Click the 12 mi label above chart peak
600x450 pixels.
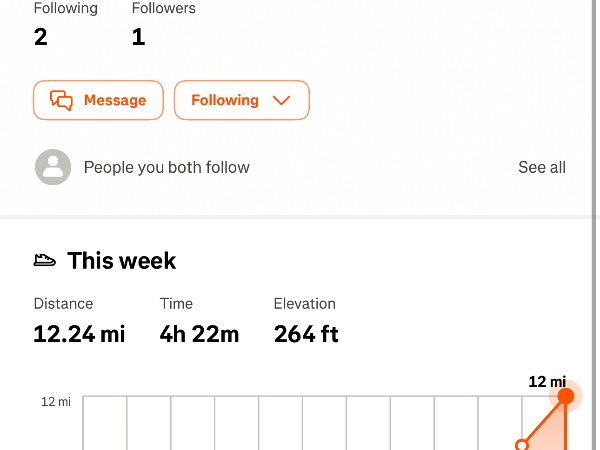tap(547, 381)
